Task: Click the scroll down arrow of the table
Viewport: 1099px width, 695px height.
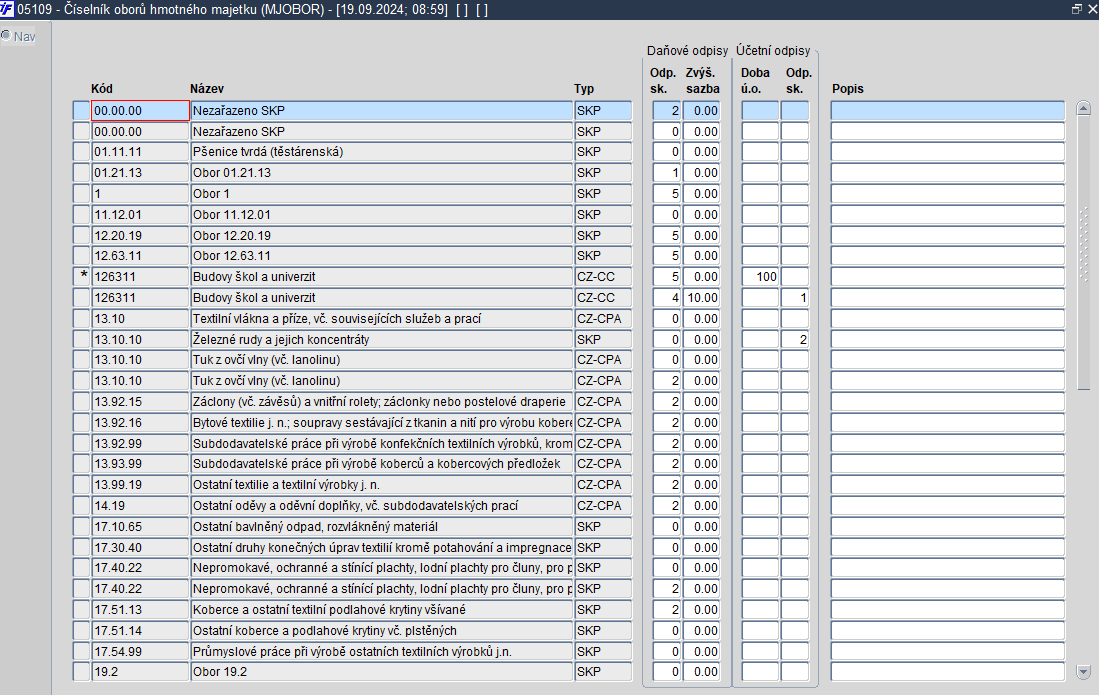Action: 1084,672
